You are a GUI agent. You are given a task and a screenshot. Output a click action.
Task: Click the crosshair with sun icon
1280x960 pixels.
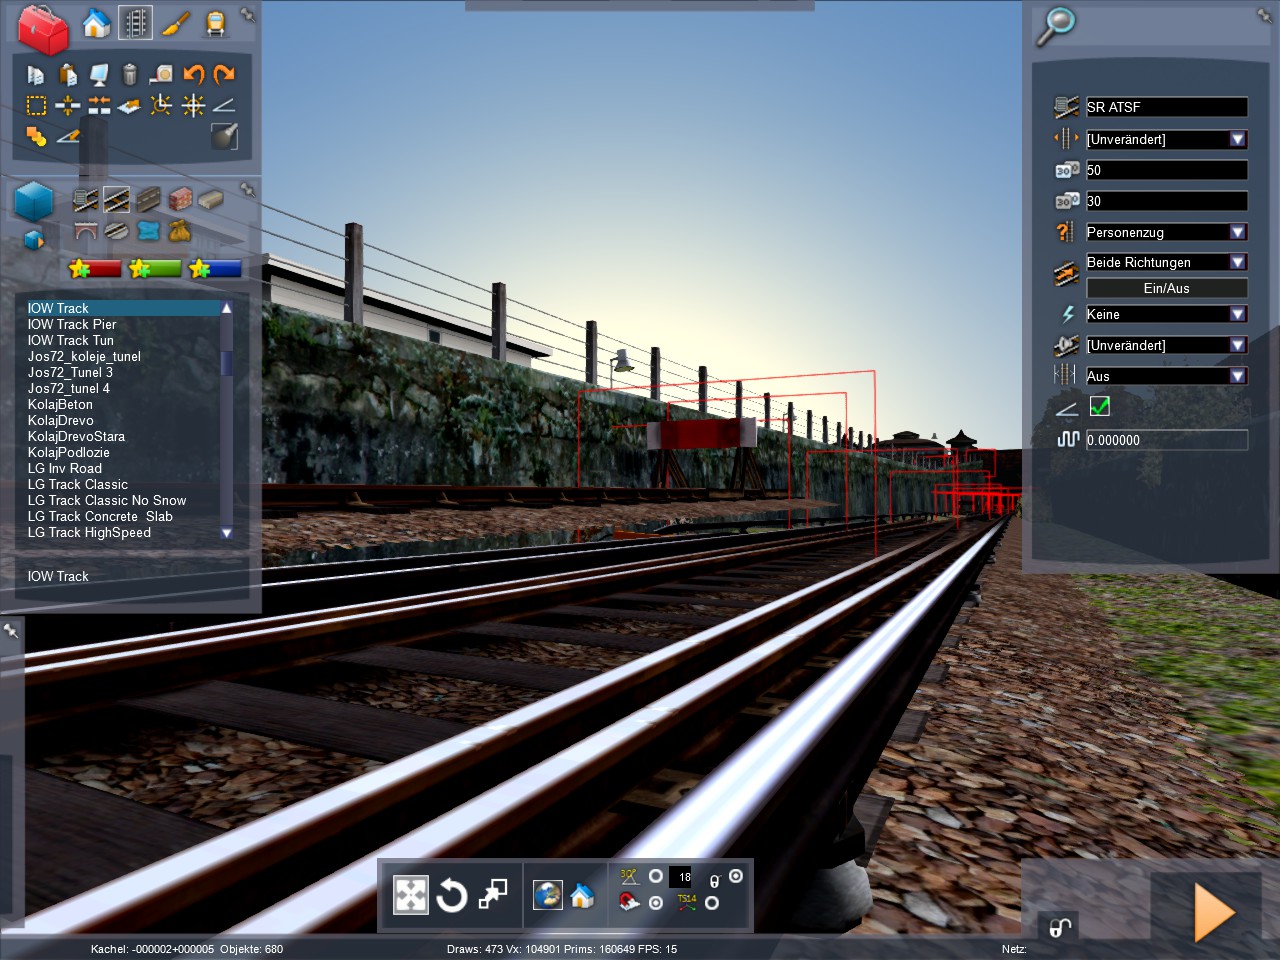pos(193,105)
